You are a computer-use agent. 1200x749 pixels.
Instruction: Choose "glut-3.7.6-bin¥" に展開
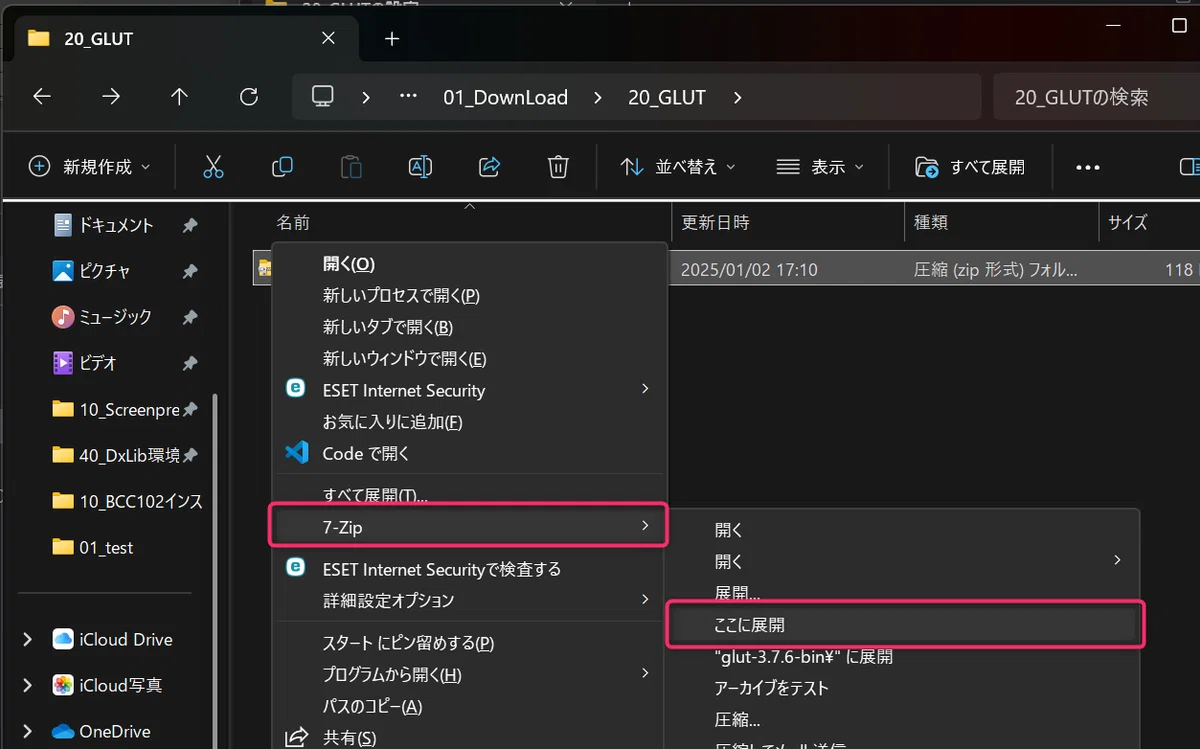[x=905, y=657]
